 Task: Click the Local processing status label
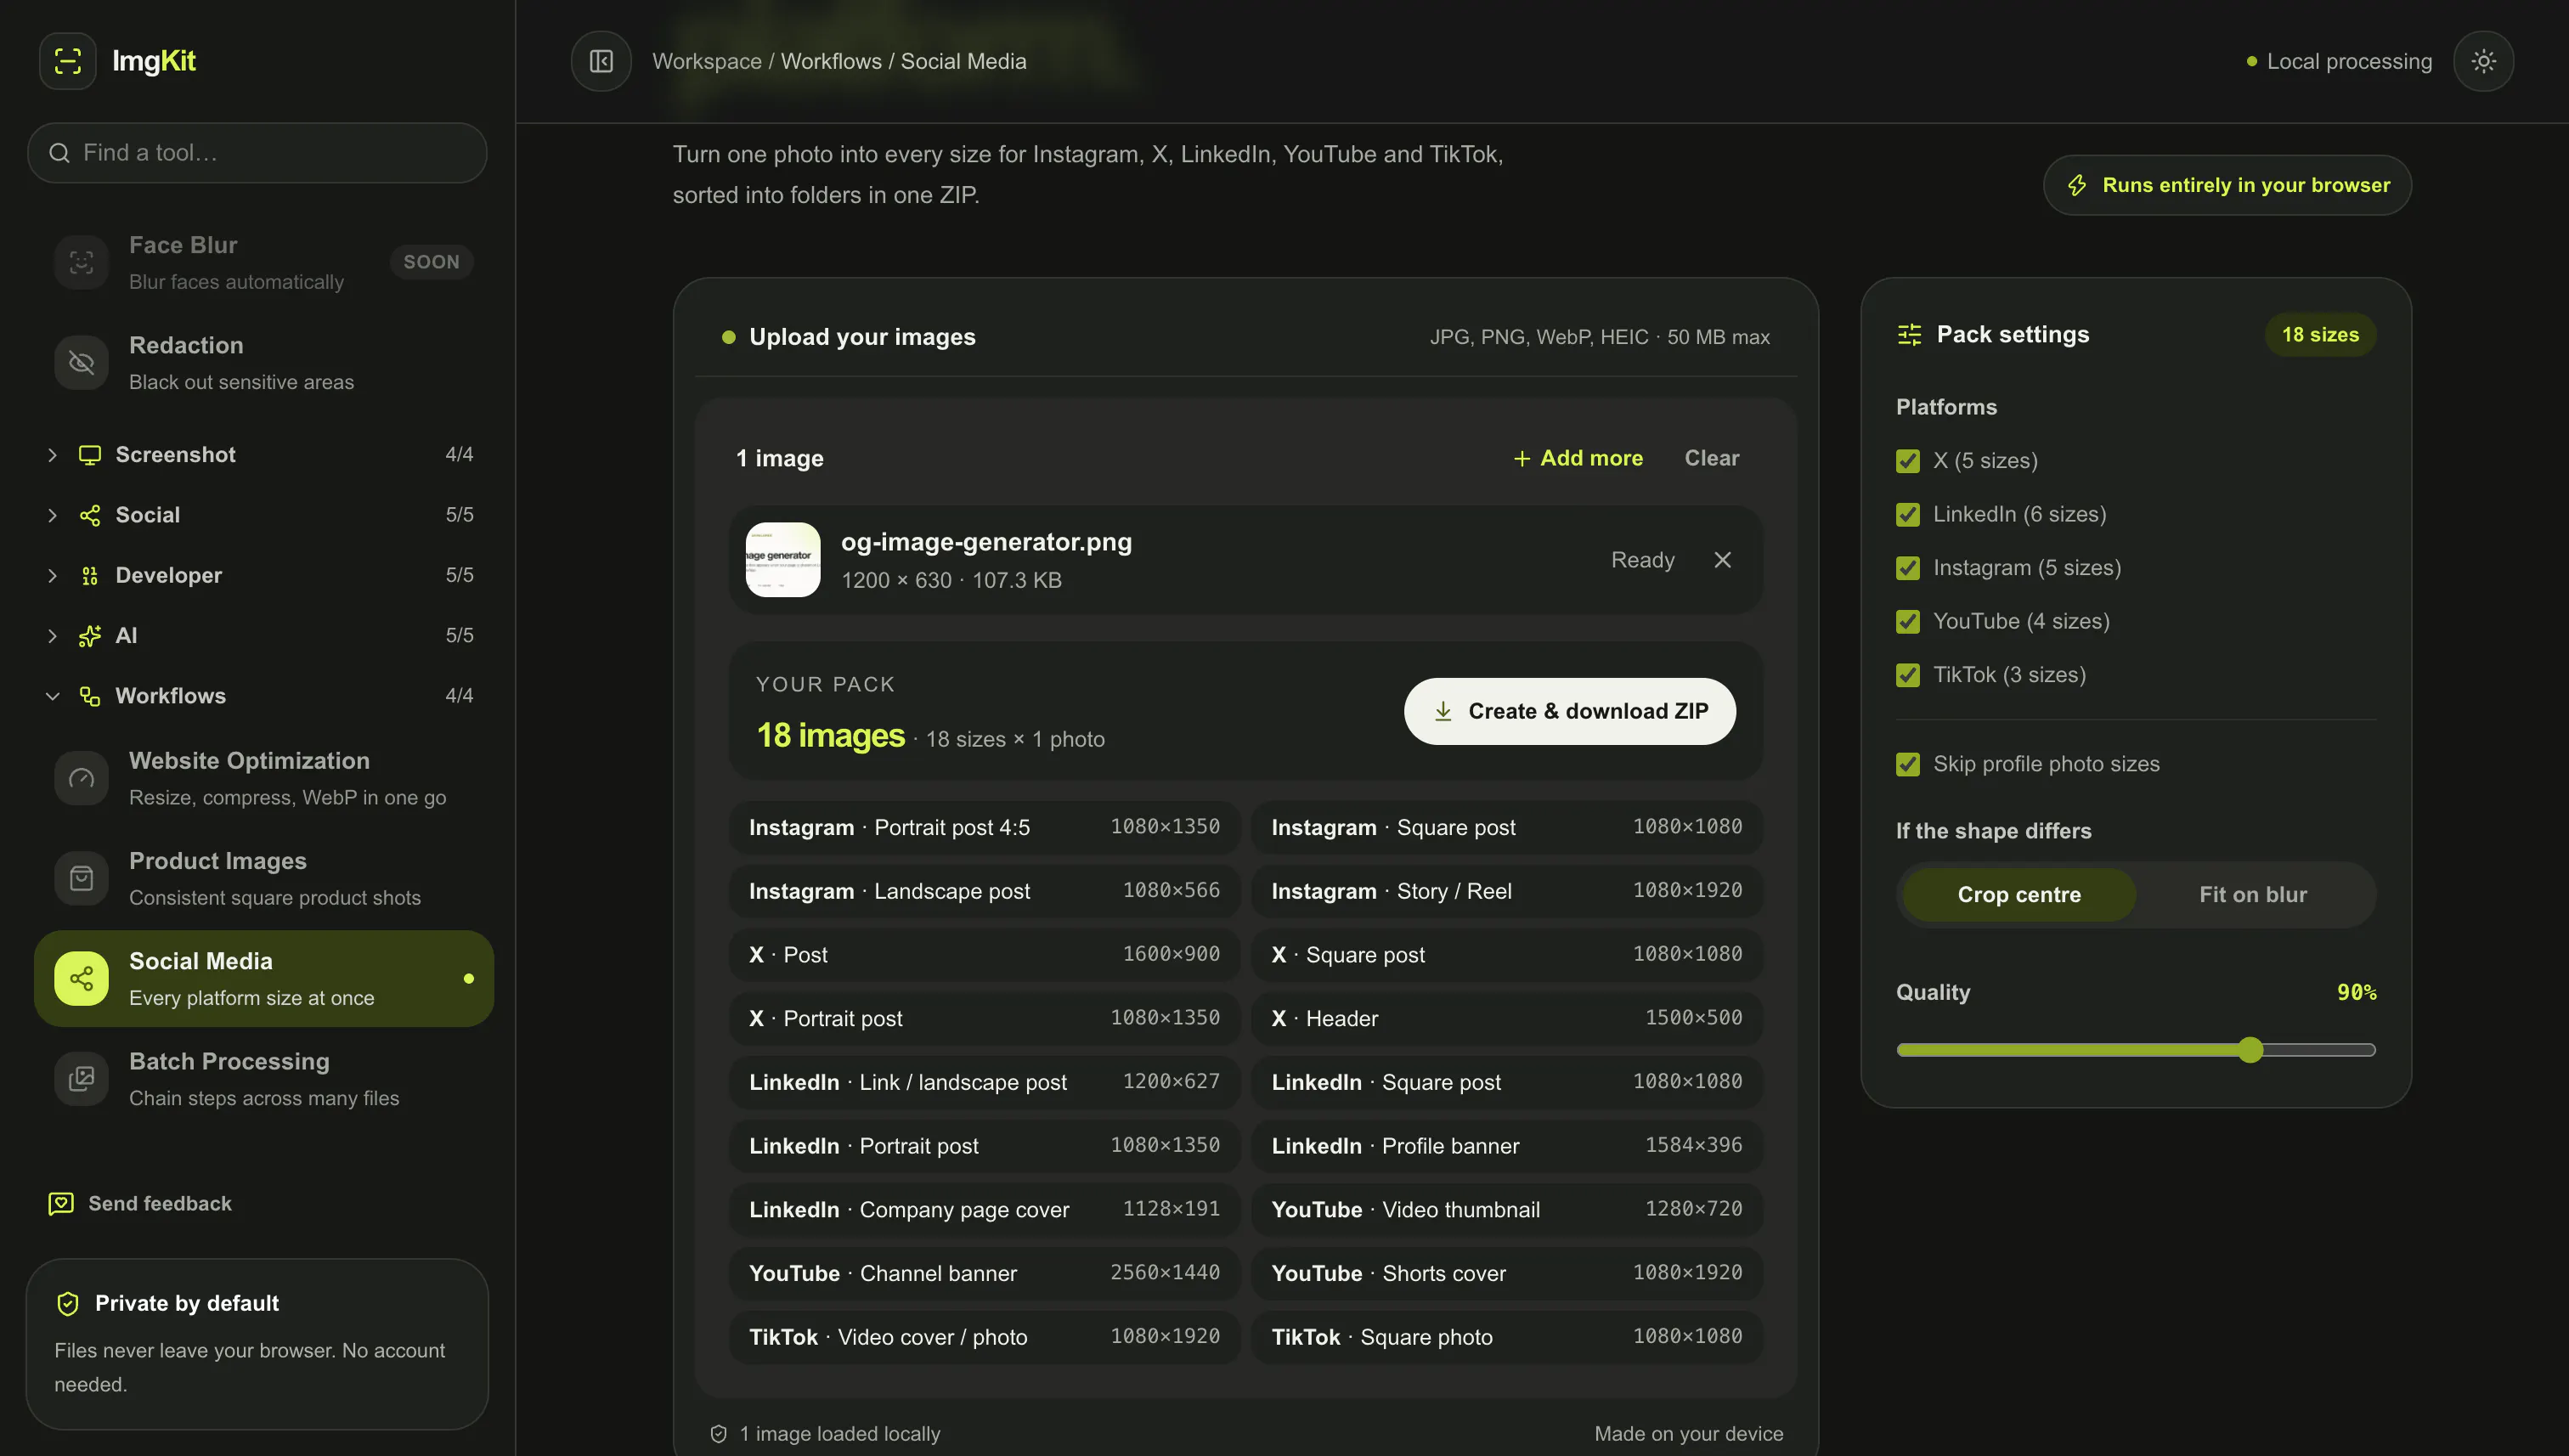(x=2349, y=61)
